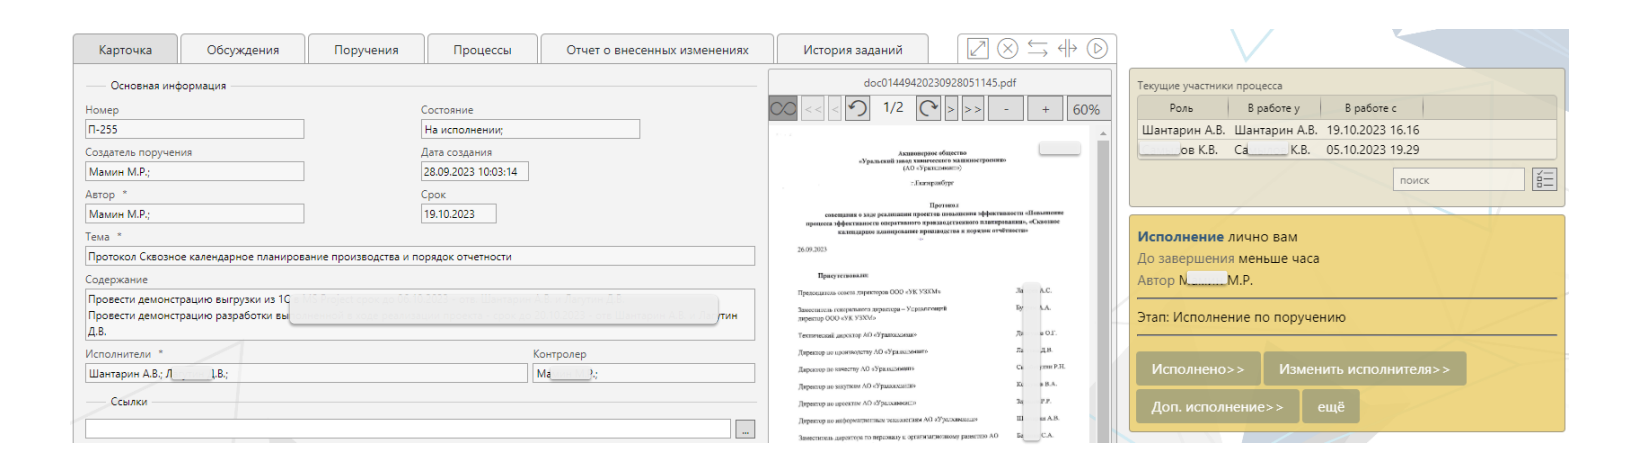The width and height of the screenshot is (1644, 450).
Task: Open the 60% zoom level selector
Action: (1086, 109)
